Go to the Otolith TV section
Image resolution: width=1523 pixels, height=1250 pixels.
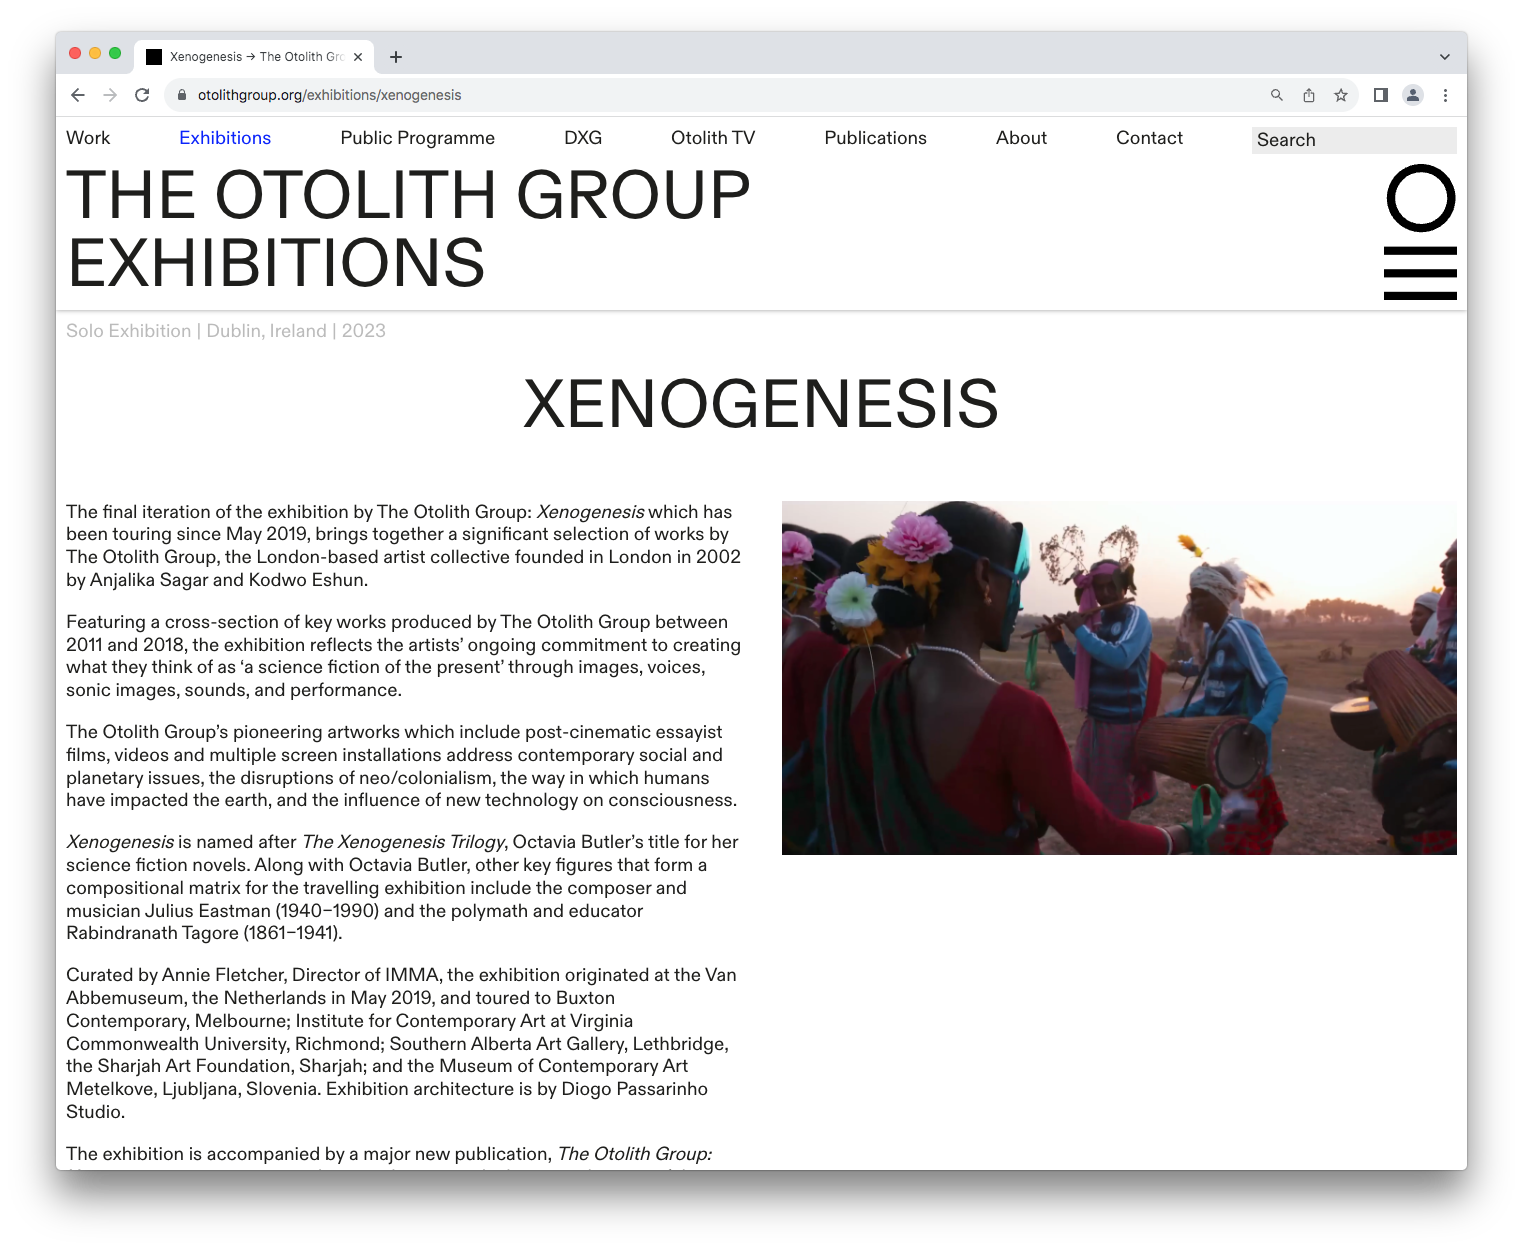coord(713,138)
